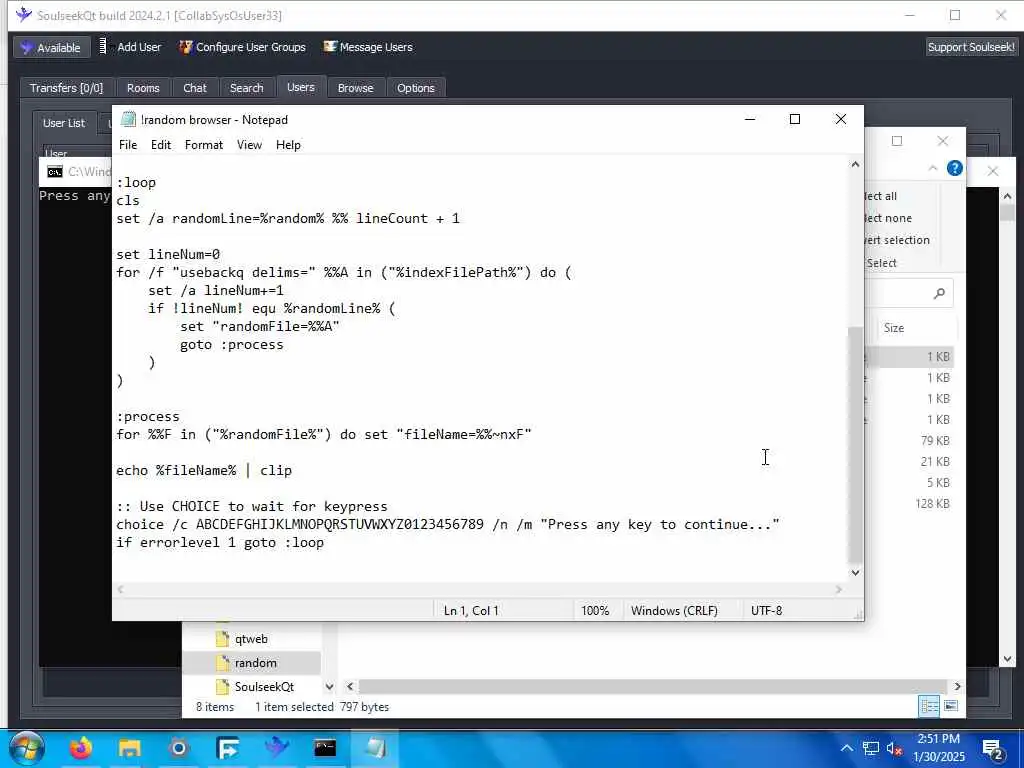
Task: Open the blue F app on taskbar
Action: pos(227,748)
